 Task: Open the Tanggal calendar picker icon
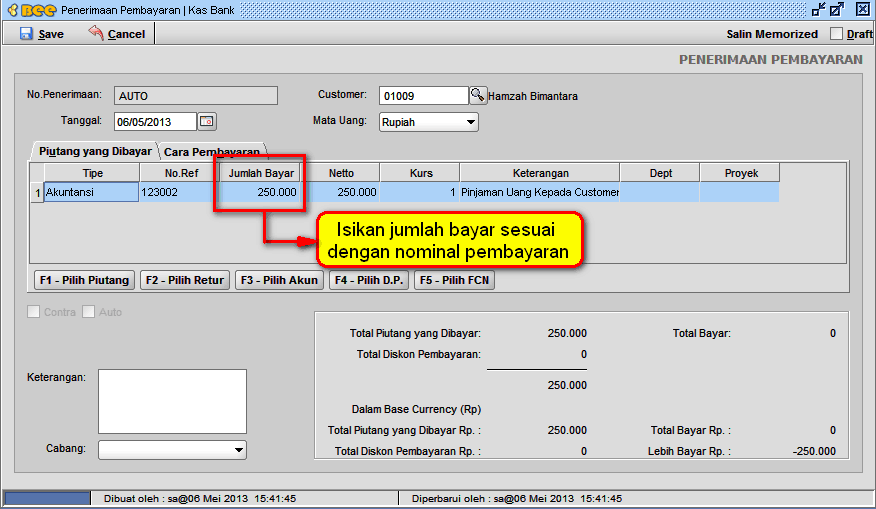click(x=207, y=122)
